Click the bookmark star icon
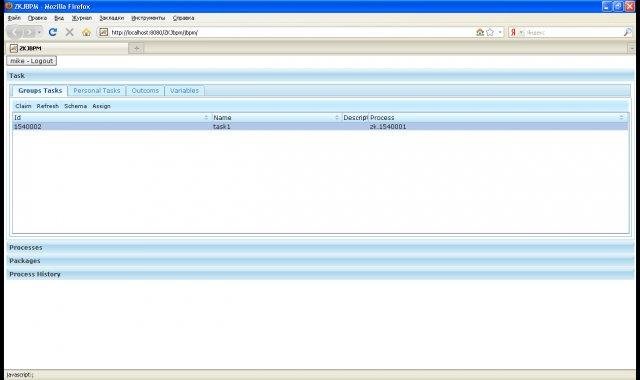The height and width of the screenshot is (380, 640). click(490, 32)
